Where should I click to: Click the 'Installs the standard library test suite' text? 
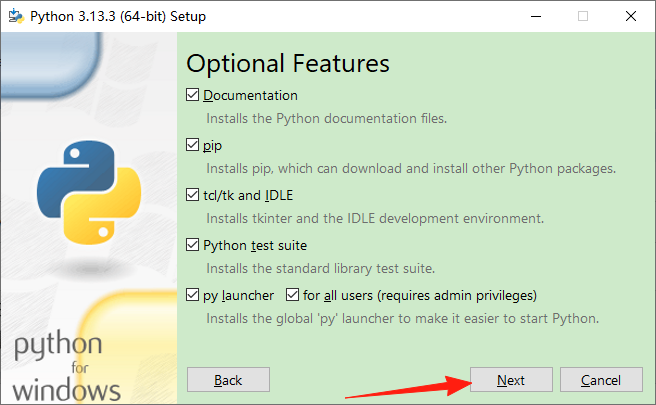[334, 268]
